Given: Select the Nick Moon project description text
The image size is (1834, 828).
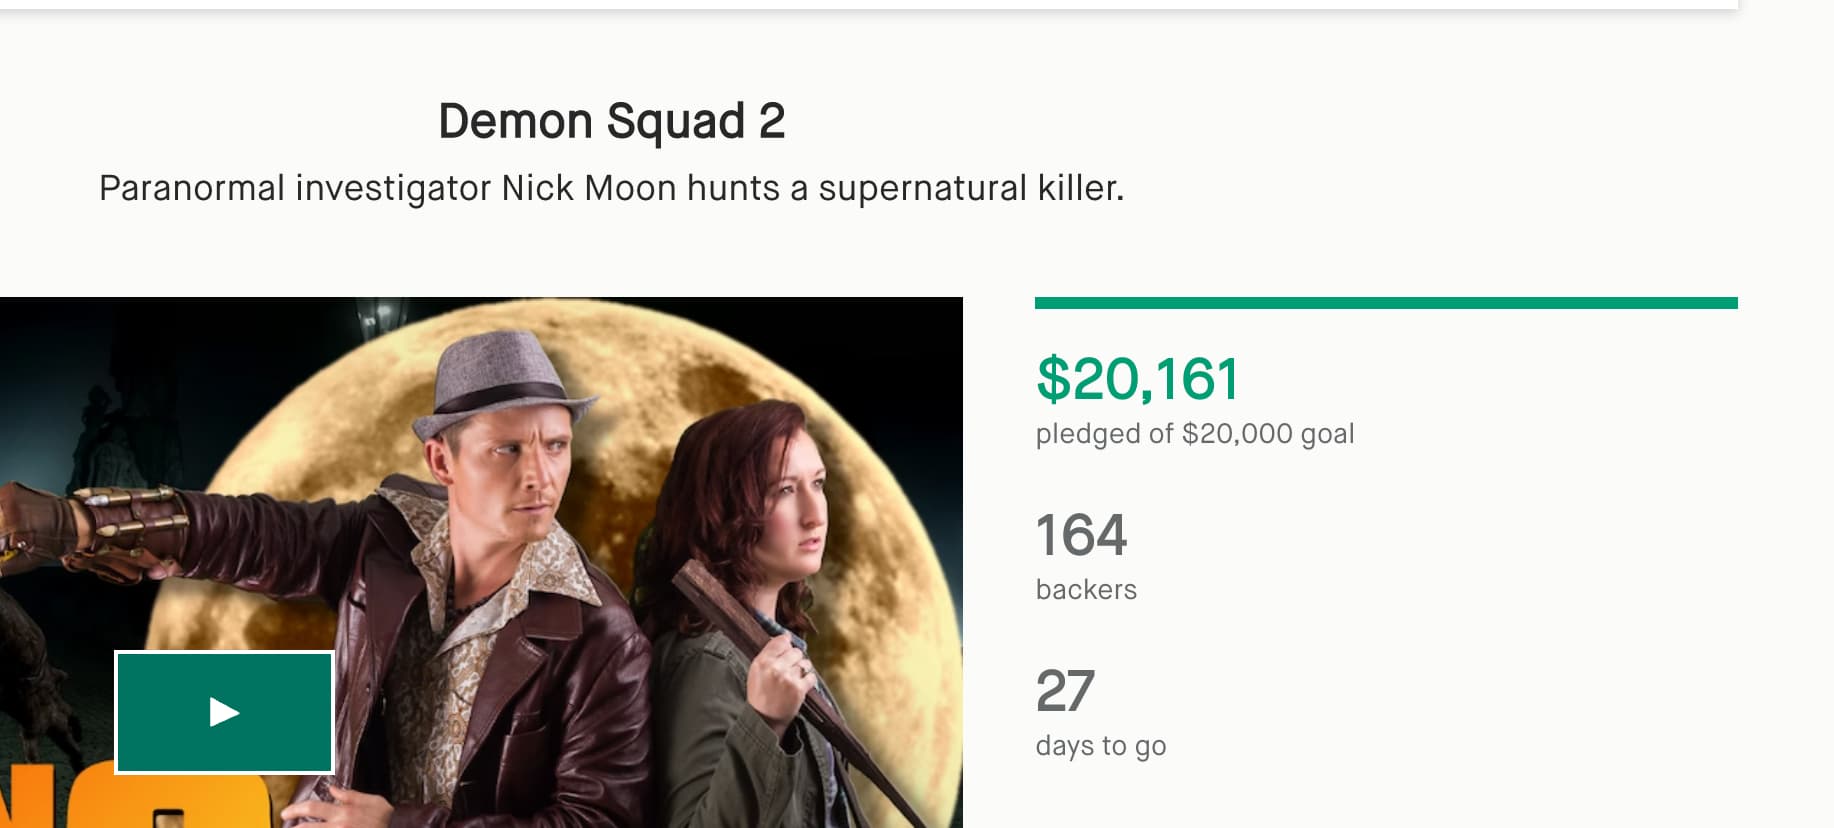Looking at the screenshot, I should [x=611, y=188].
